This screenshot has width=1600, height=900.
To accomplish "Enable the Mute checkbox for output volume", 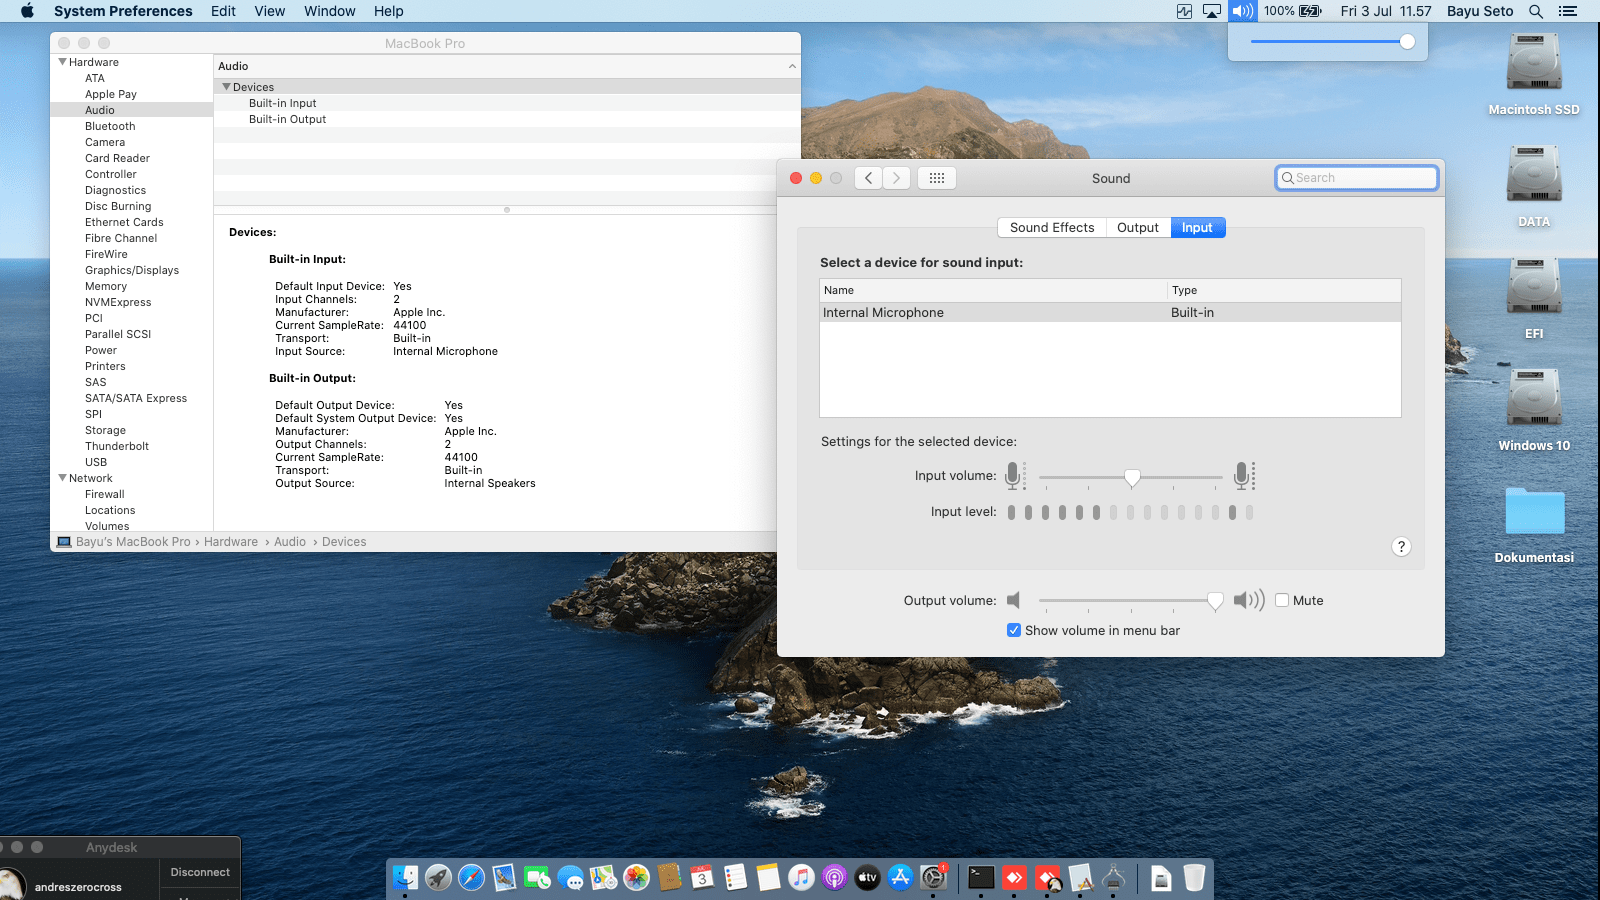I will click(x=1282, y=600).
